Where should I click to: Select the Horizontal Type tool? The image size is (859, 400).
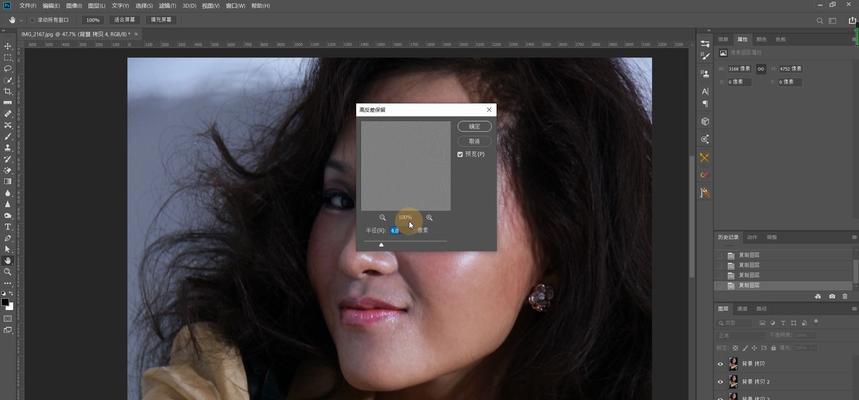click(x=8, y=226)
